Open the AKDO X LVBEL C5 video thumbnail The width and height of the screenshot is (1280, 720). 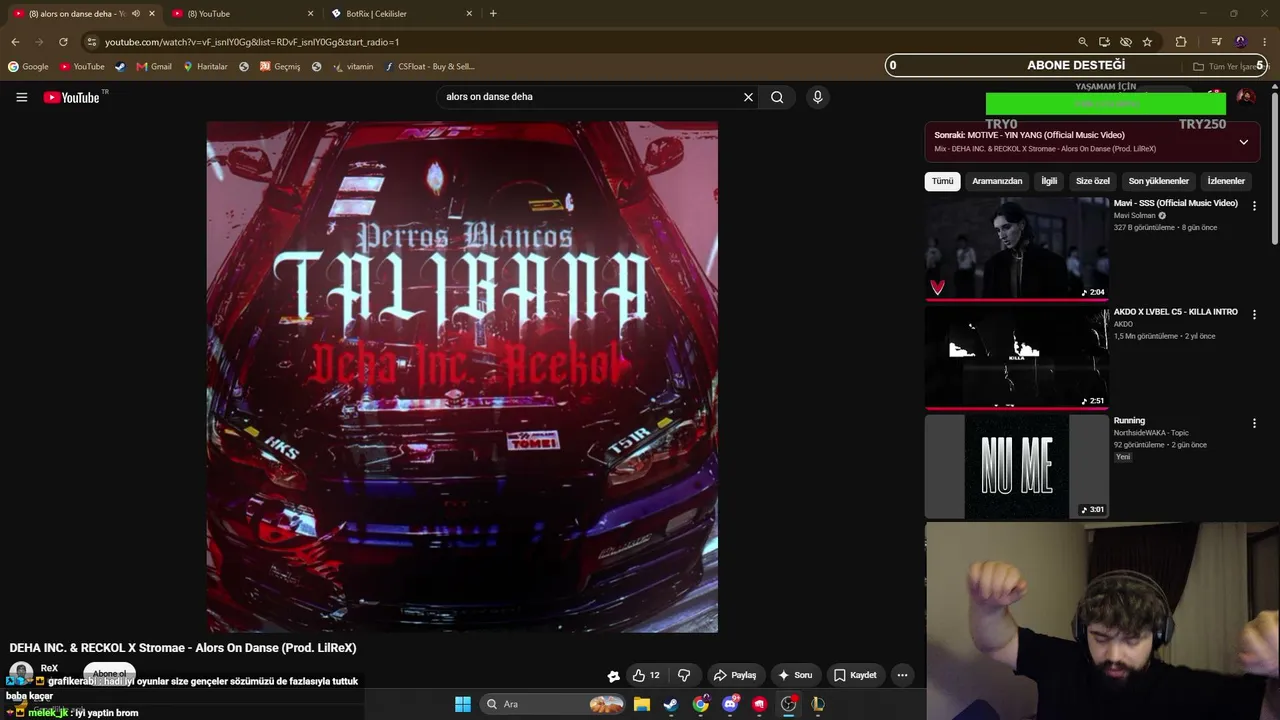pyautogui.click(x=1017, y=357)
